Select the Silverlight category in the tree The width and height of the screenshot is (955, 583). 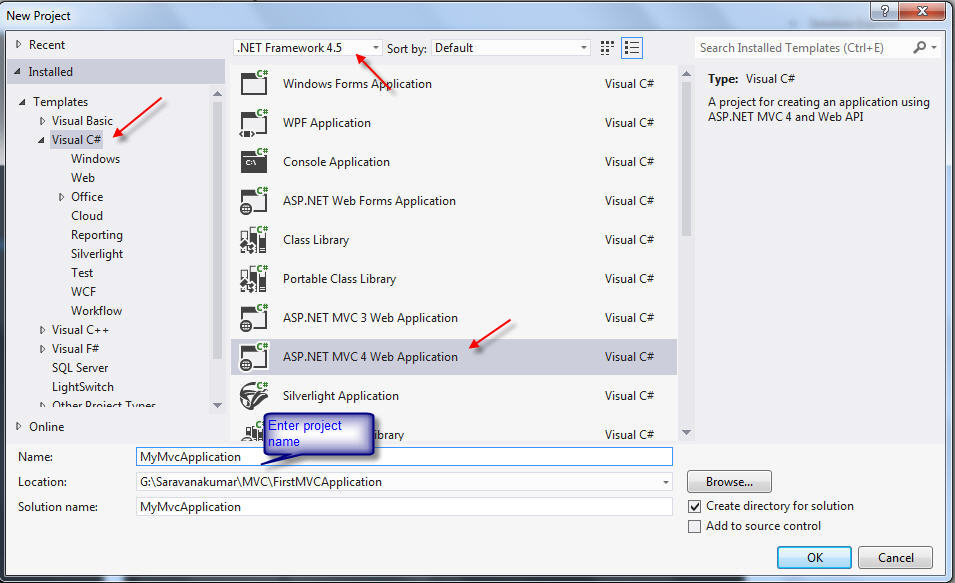coord(97,253)
